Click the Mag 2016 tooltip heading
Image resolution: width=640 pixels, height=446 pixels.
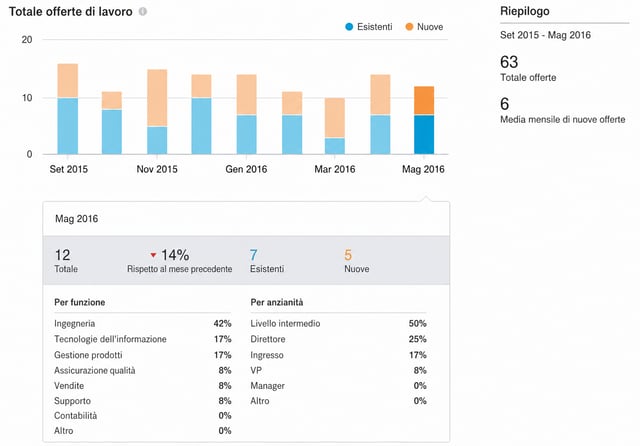click(x=76, y=219)
